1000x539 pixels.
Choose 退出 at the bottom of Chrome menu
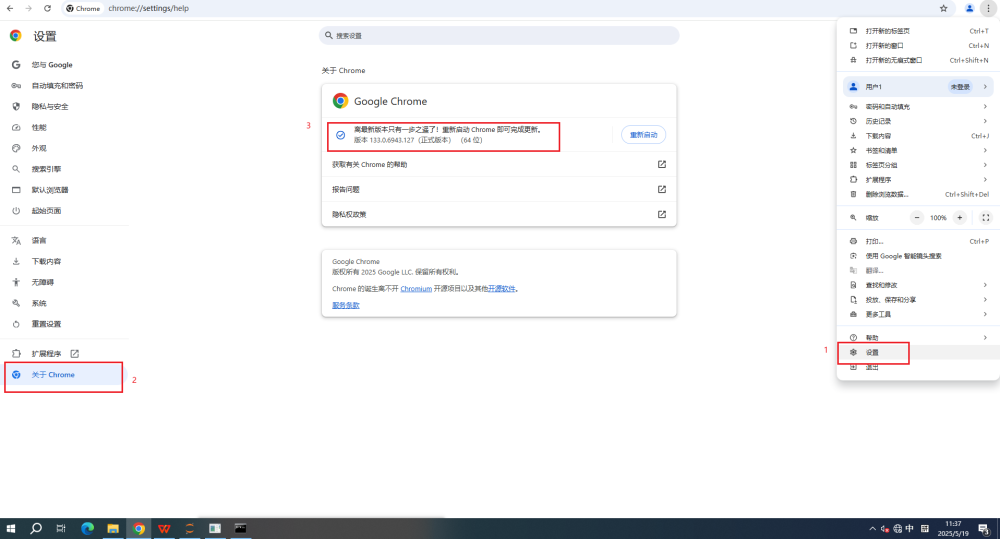coord(918,367)
